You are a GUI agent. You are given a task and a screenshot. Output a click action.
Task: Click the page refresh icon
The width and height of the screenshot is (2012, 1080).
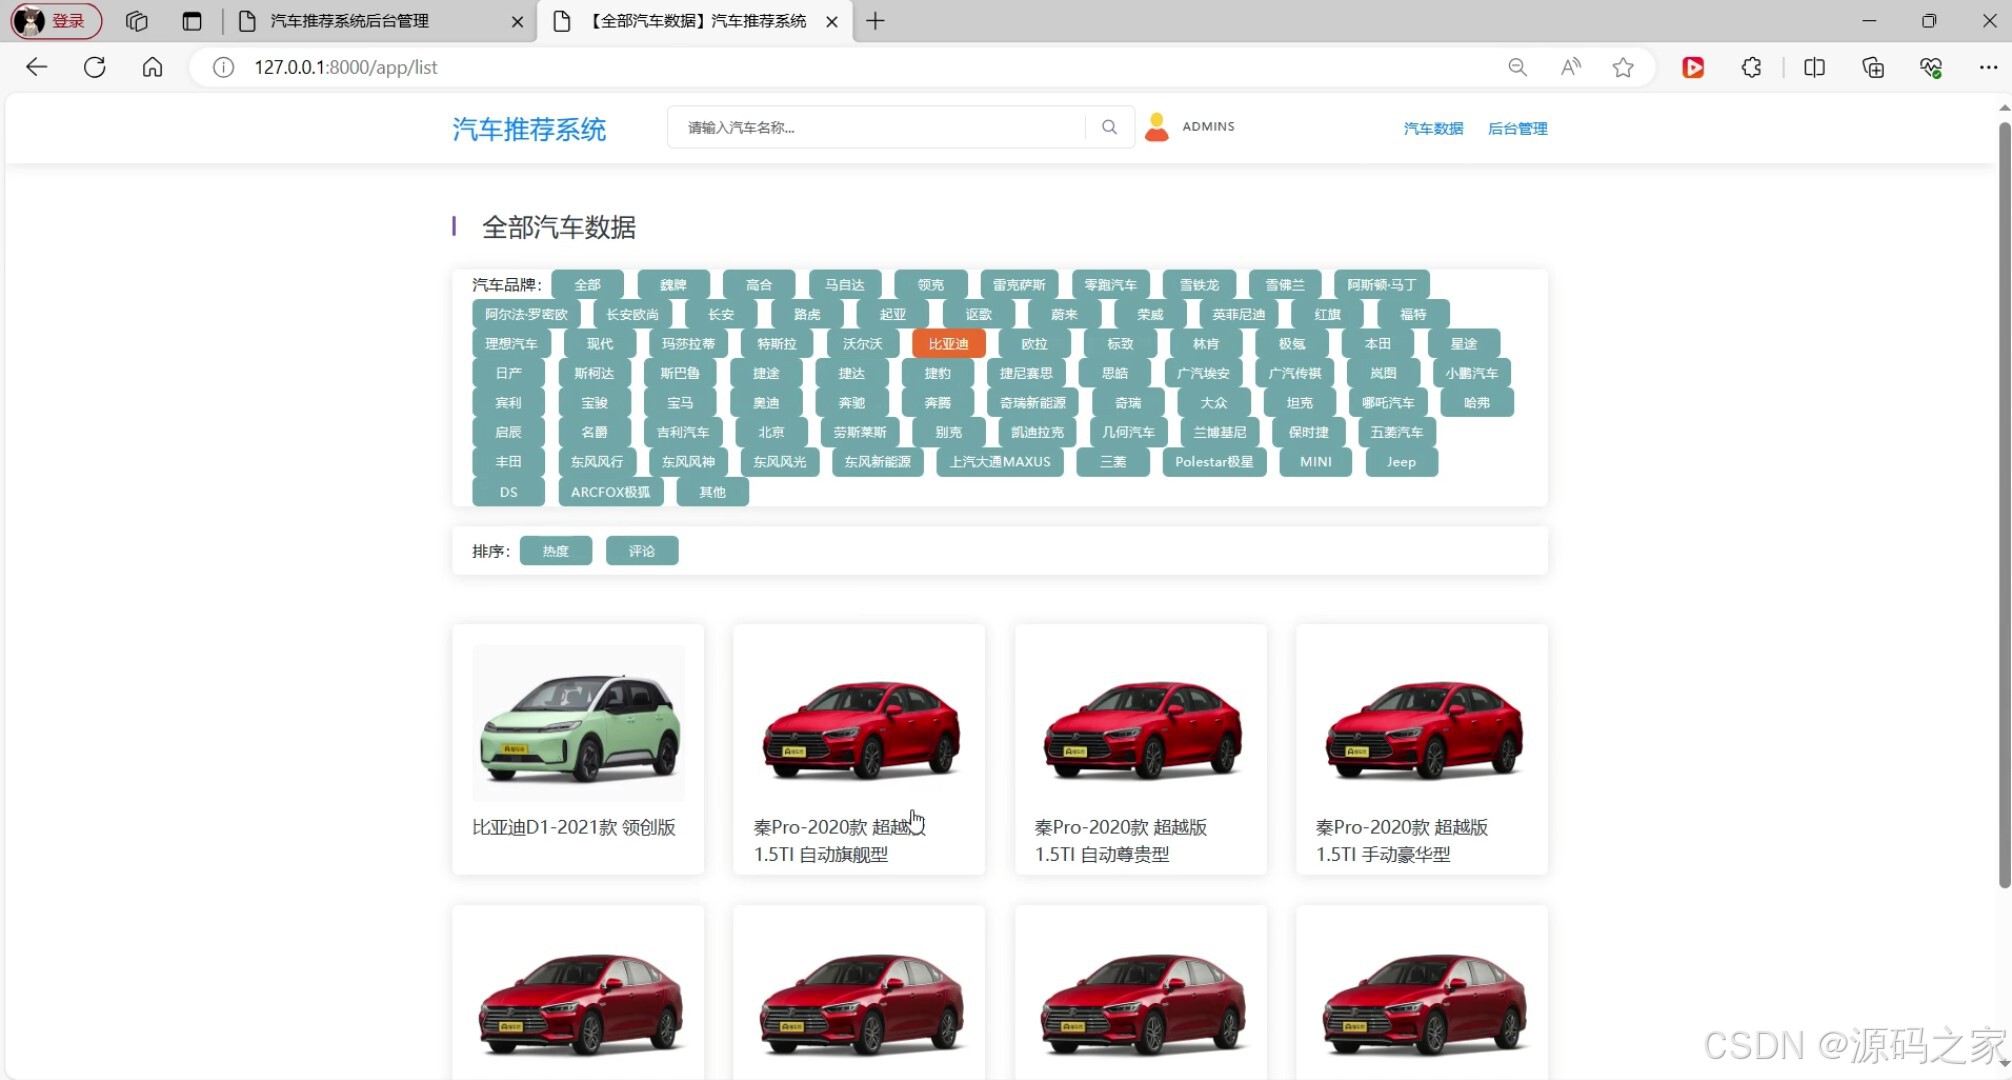pos(95,67)
